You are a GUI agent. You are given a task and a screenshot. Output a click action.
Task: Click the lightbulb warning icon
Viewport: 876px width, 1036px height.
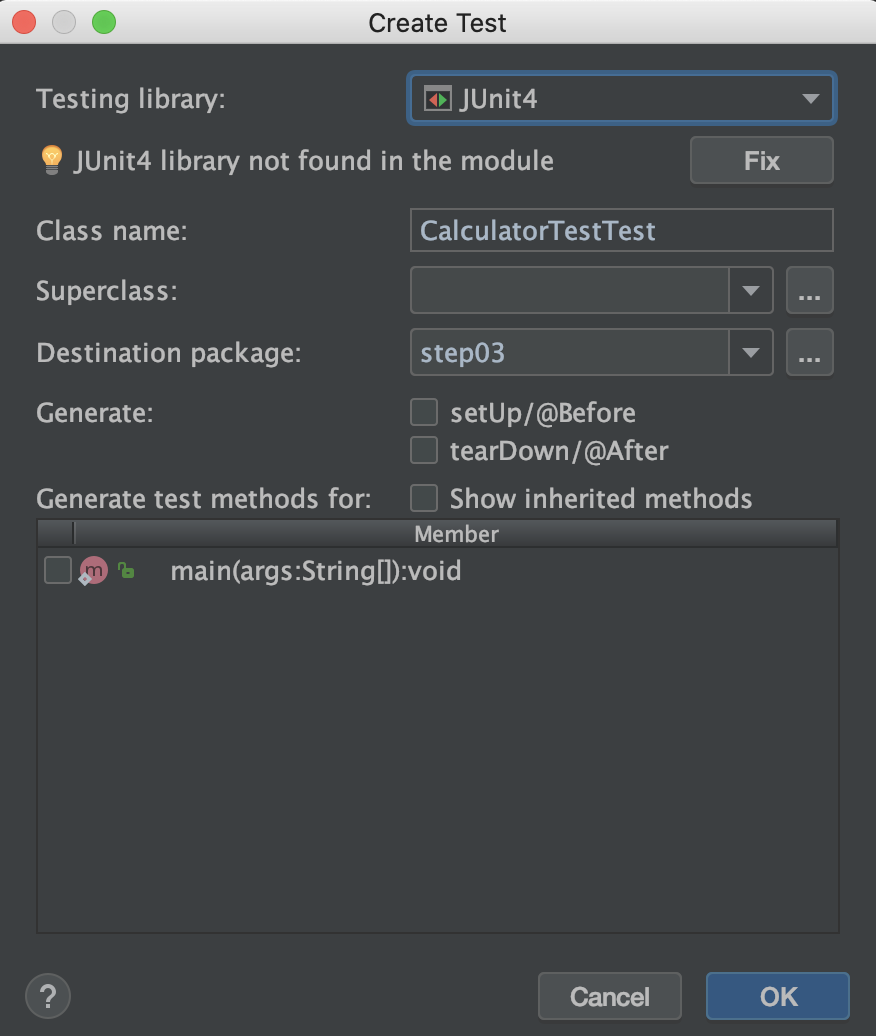(52, 161)
